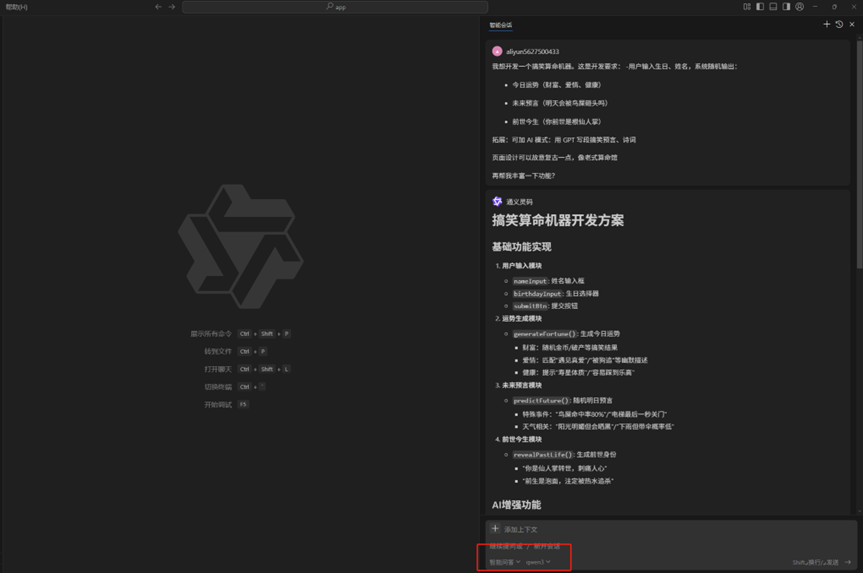
Task: Click the chat message input field
Action: (x=670, y=546)
